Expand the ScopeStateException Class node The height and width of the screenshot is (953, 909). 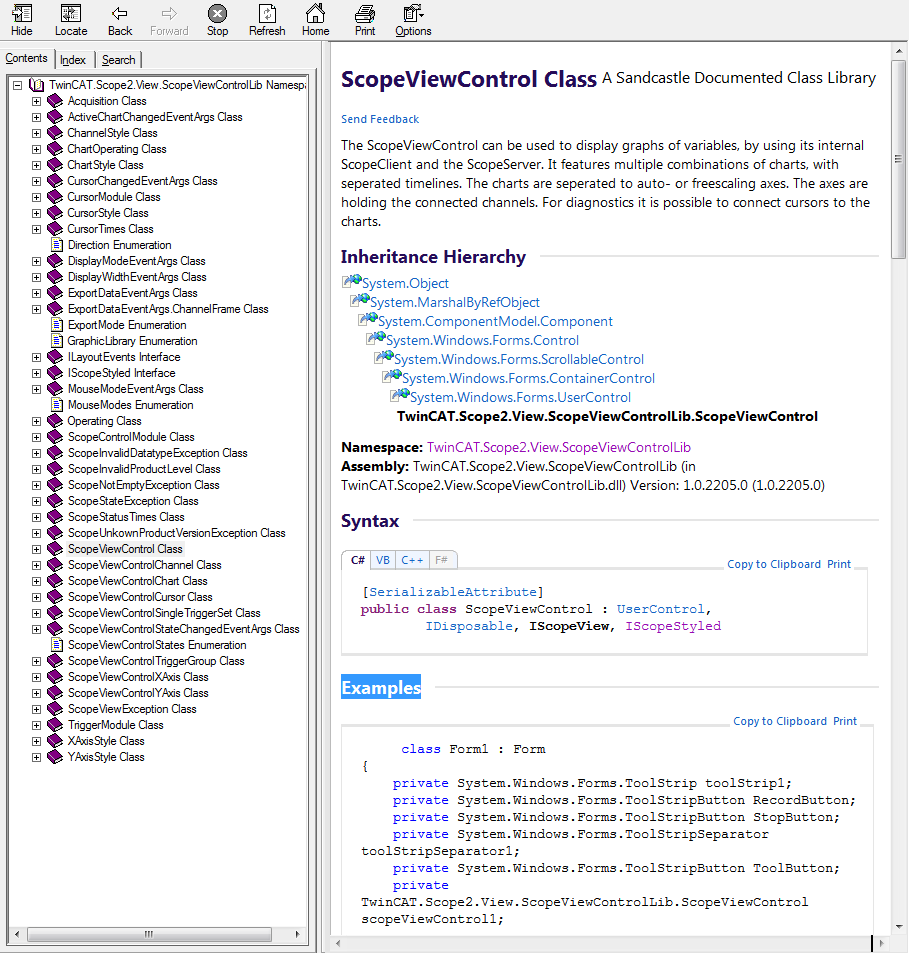tap(36, 501)
